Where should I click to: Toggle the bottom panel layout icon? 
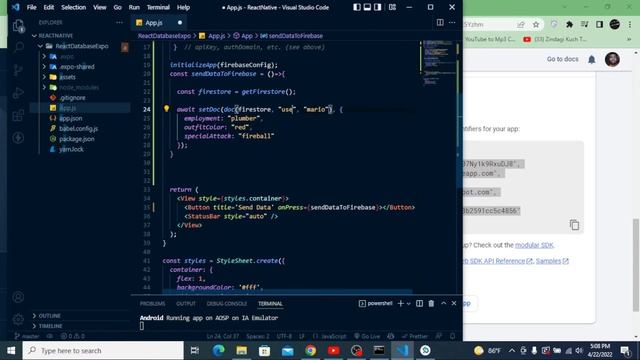(367, 7)
